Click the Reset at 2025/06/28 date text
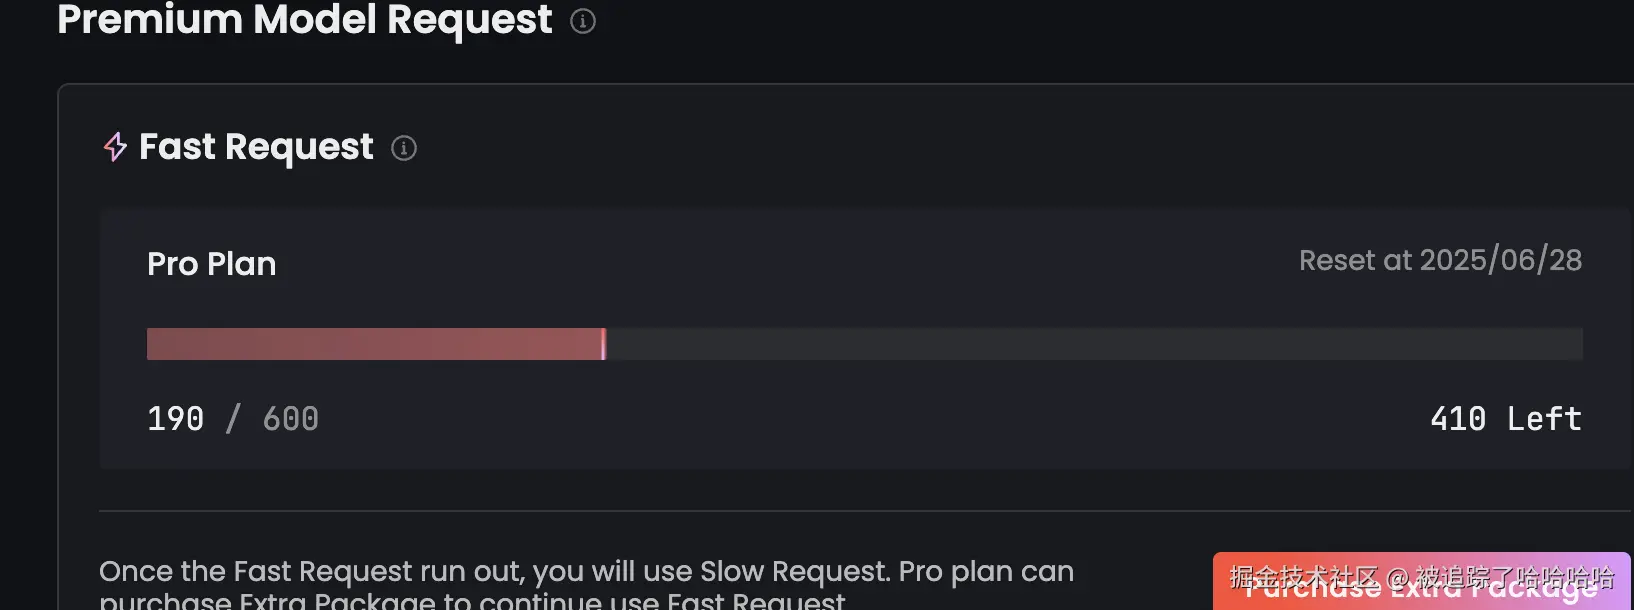This screenshot has height=610, width=1634. (x=1440, y=260)
